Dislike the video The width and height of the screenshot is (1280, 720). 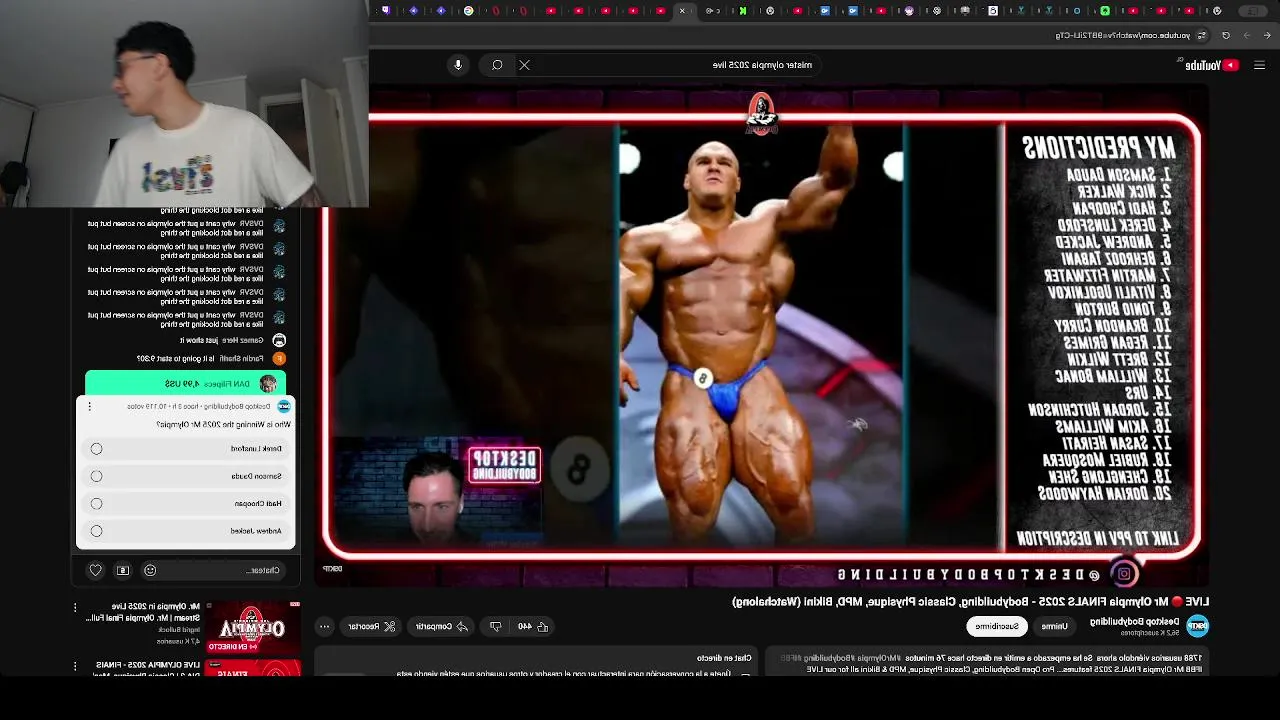496,627
